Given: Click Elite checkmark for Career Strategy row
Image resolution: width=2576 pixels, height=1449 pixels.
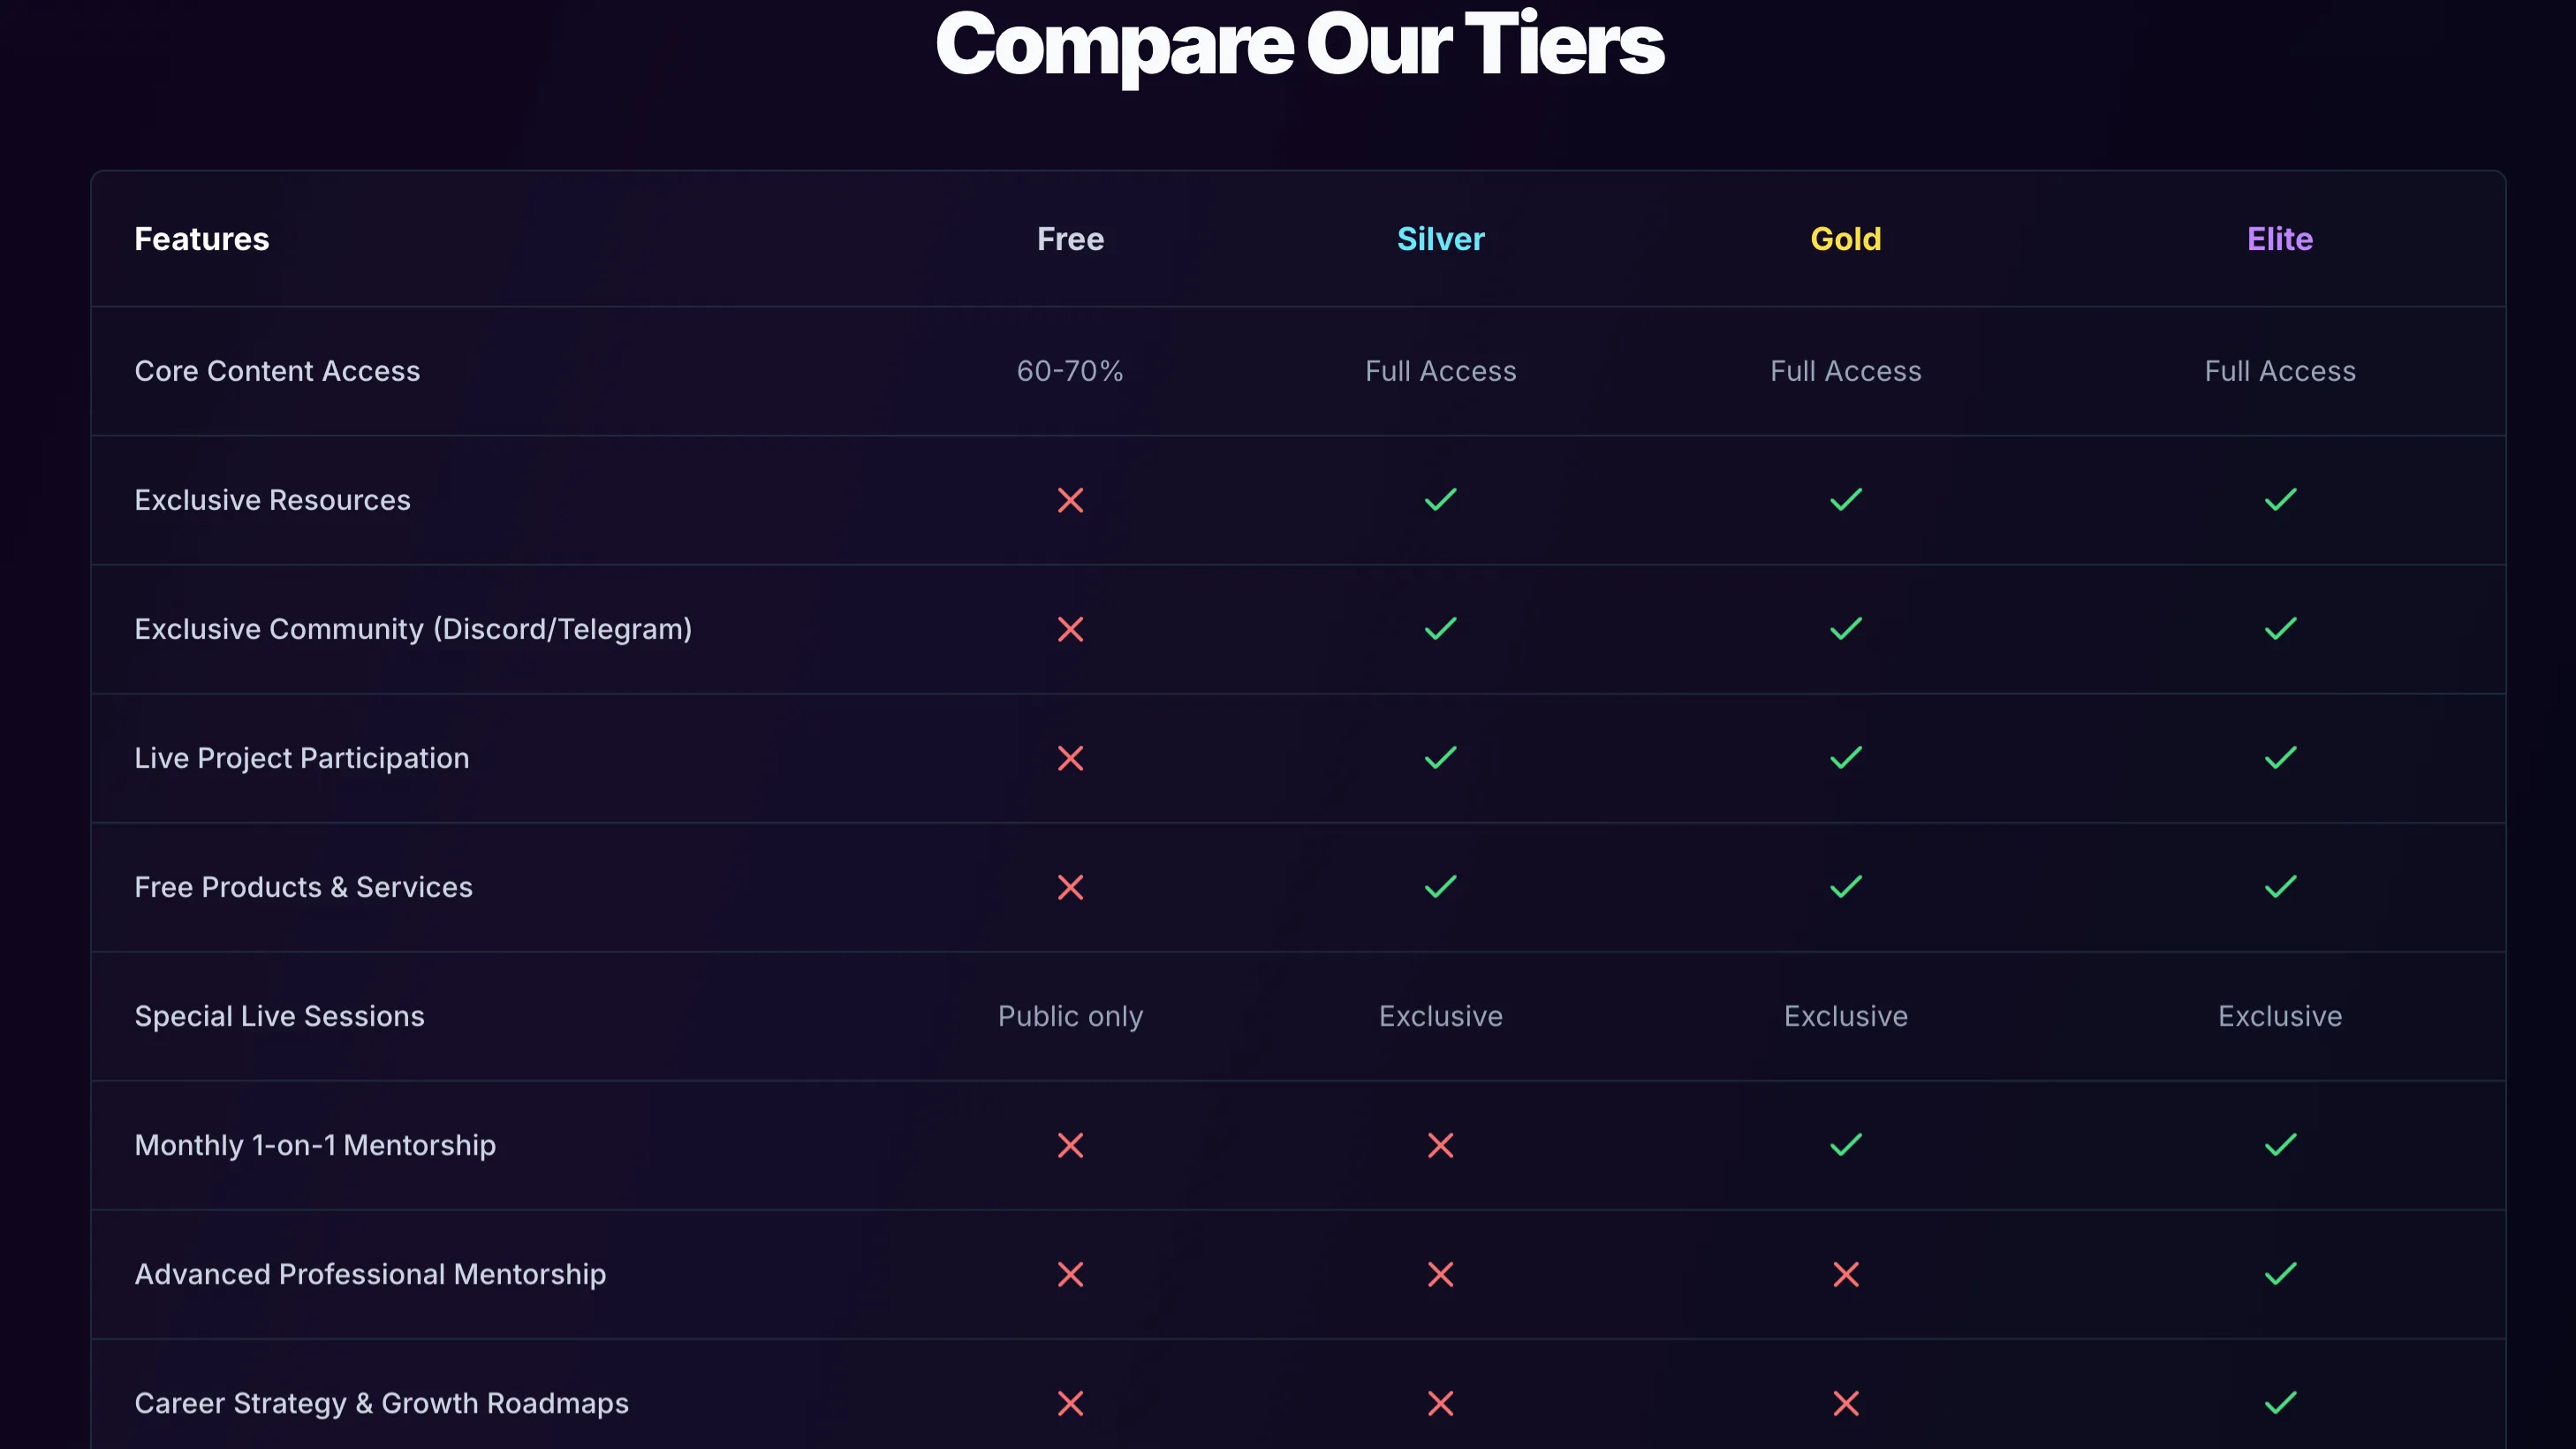Looking at the screenshot, I should click(x=2280, y=1403).
